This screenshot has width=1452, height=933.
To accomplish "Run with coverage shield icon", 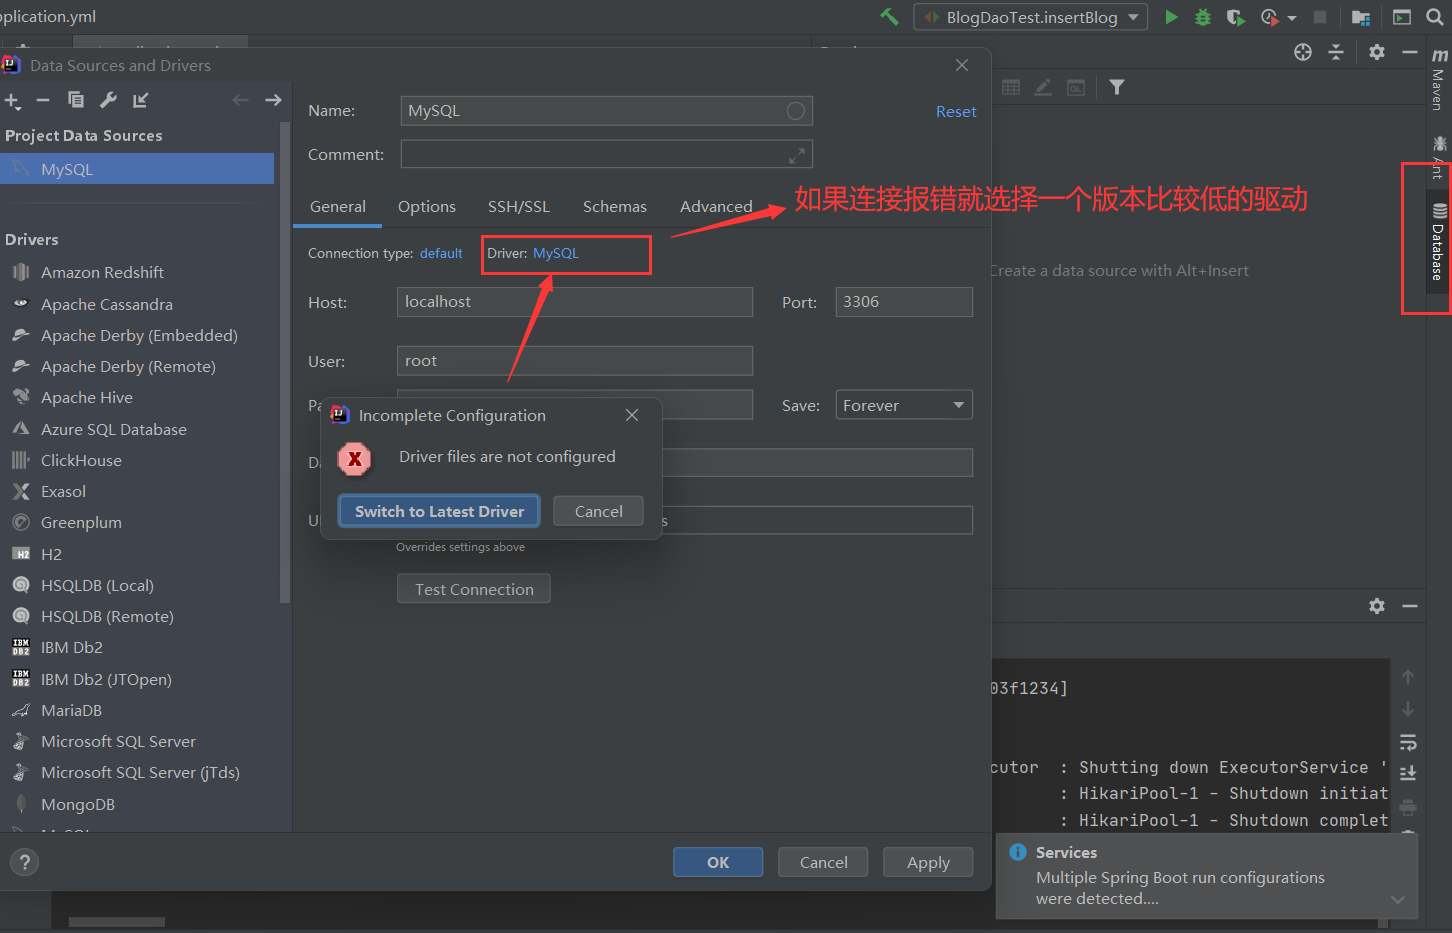I will coord(1236,17).
